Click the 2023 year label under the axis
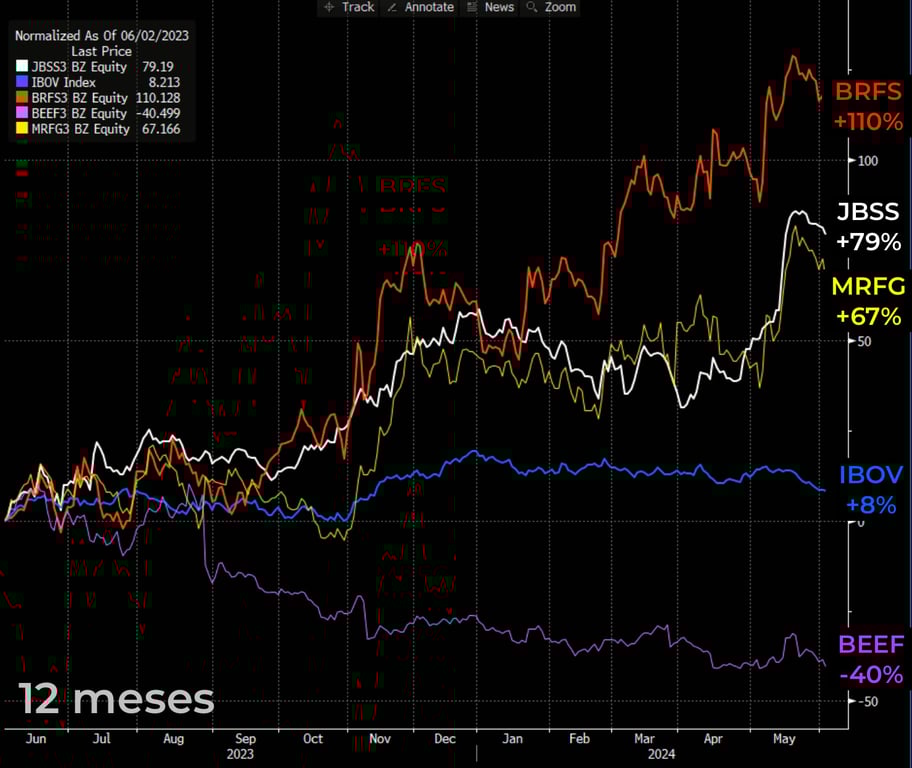 [240, 755]
